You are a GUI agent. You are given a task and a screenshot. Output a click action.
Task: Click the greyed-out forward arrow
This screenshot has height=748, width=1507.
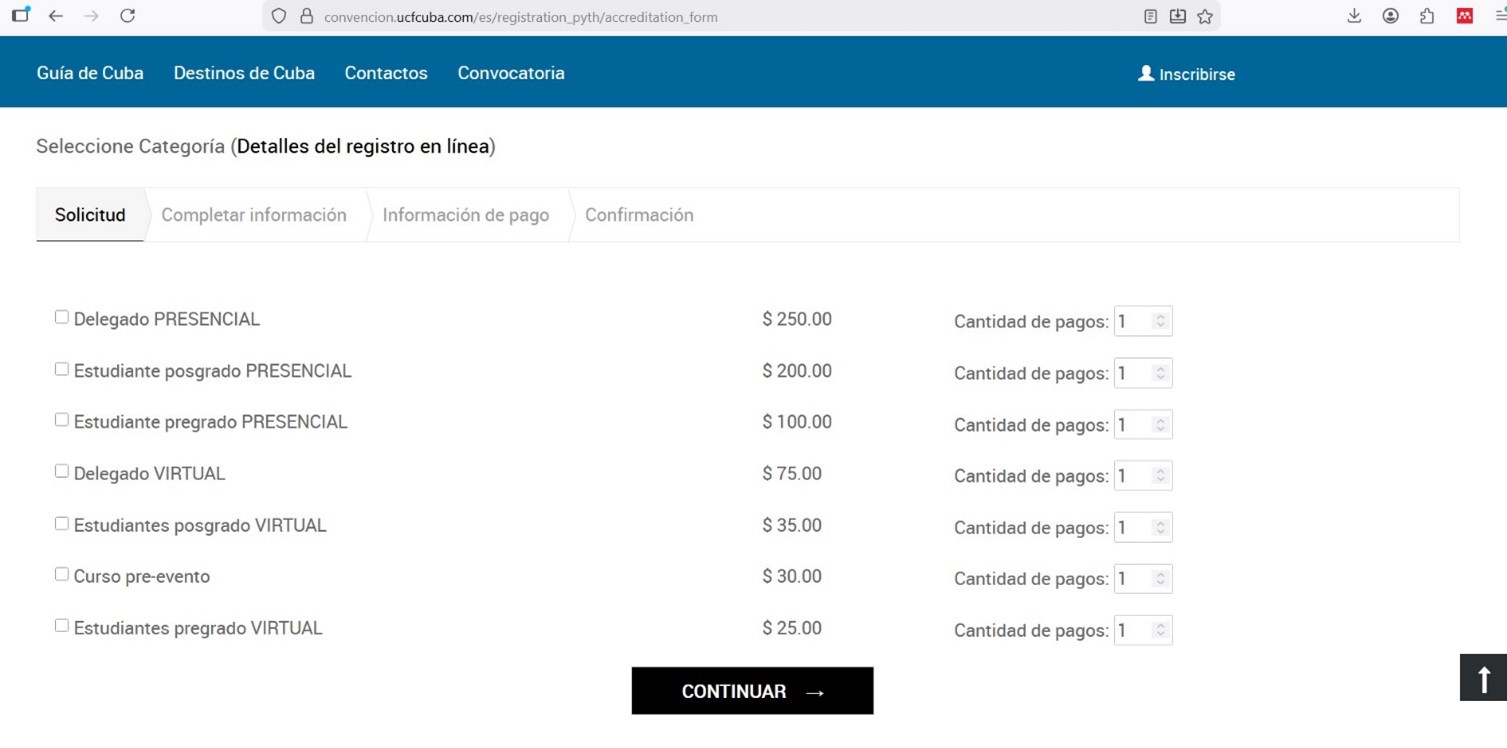click(x=91, y=16)
